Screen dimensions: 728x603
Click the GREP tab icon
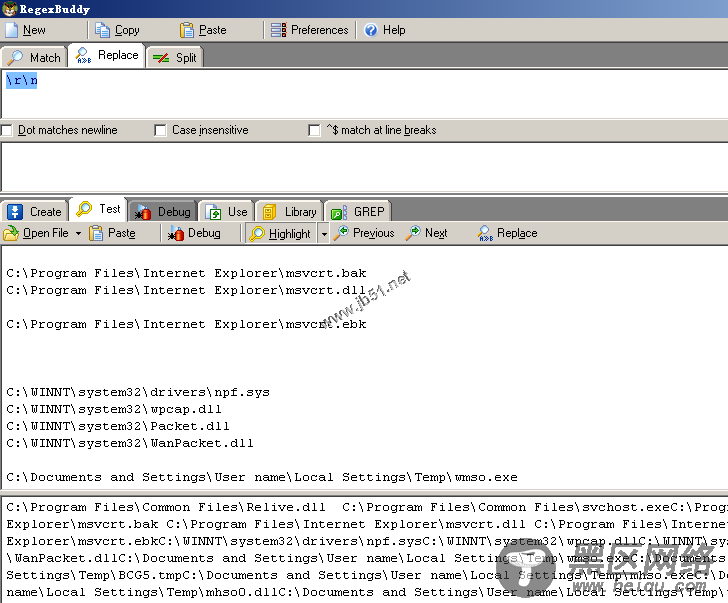pos(338,212)
